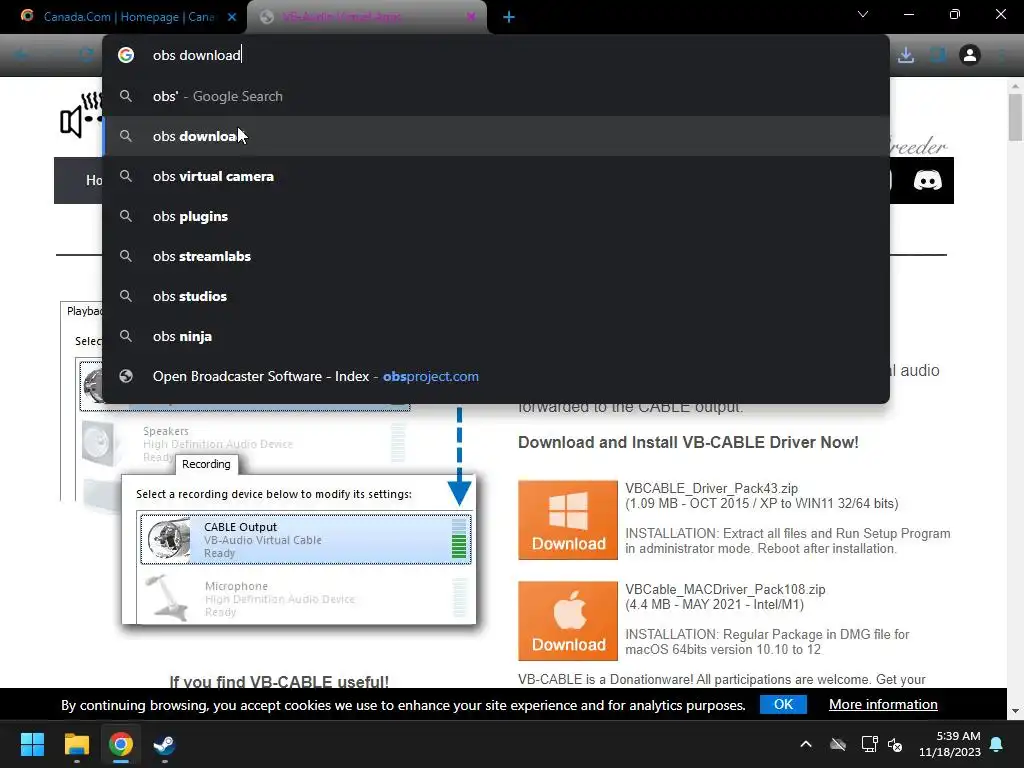Open the tab search dropdown arrow
This screenshot has width=1024, height=768.
(x=863, y=14)
